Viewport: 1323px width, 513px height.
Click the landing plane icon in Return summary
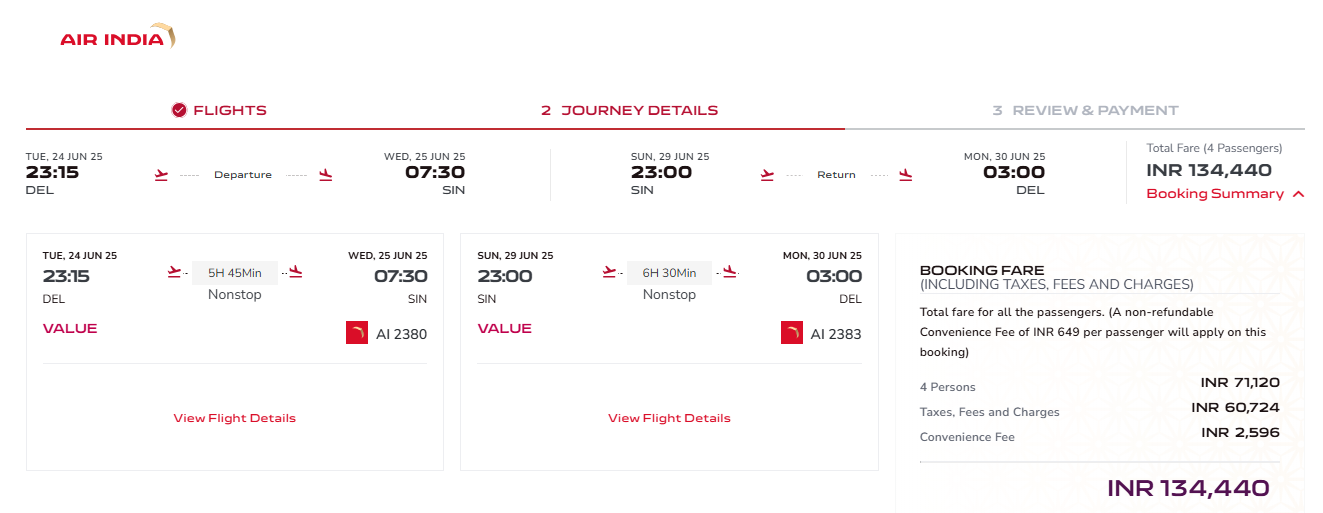pos(905,175)
